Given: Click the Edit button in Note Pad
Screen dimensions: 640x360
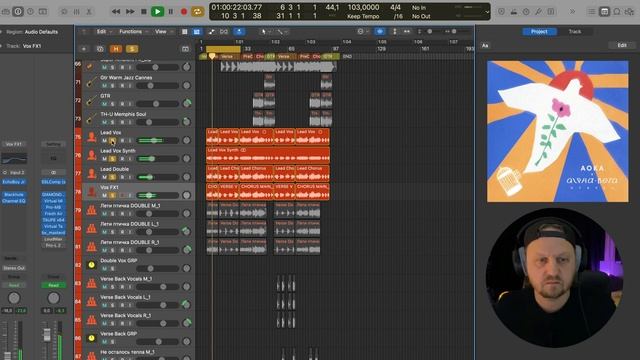Looking at the screenshot, I should (622, 45).
